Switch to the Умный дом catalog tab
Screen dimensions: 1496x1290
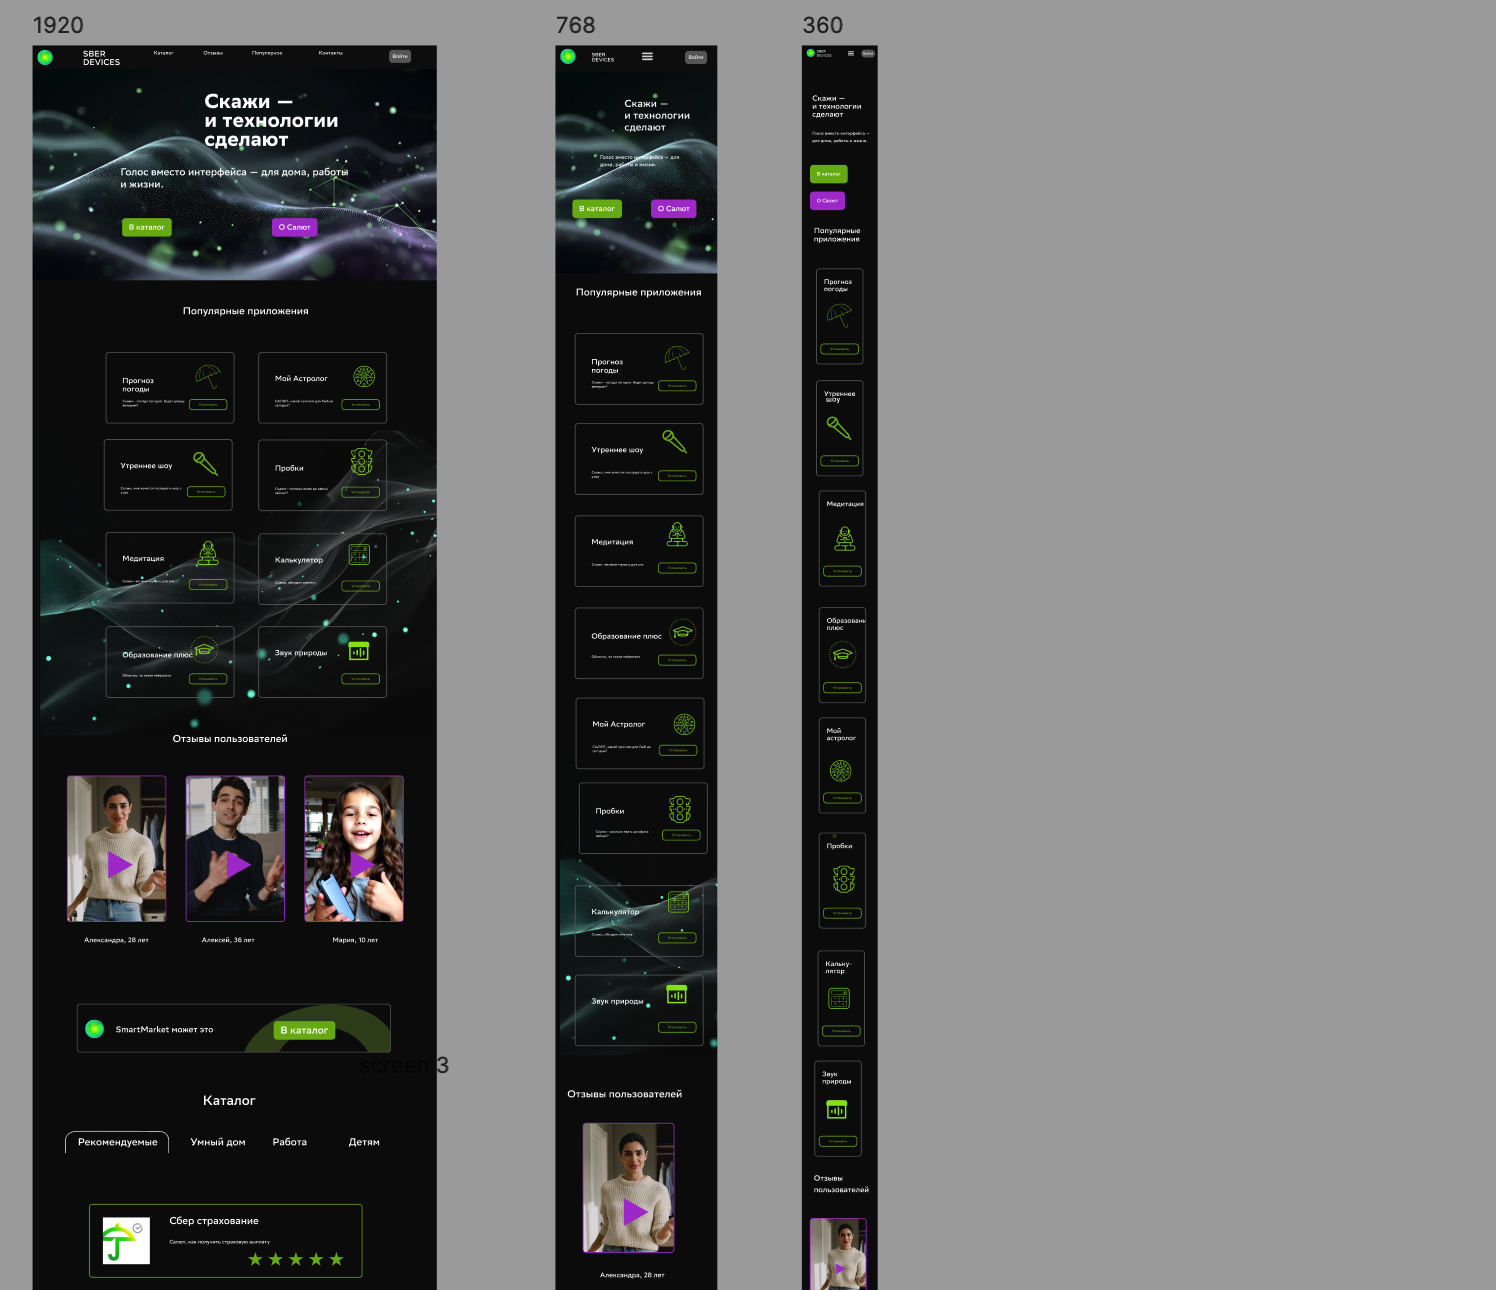coord(218,1142)
